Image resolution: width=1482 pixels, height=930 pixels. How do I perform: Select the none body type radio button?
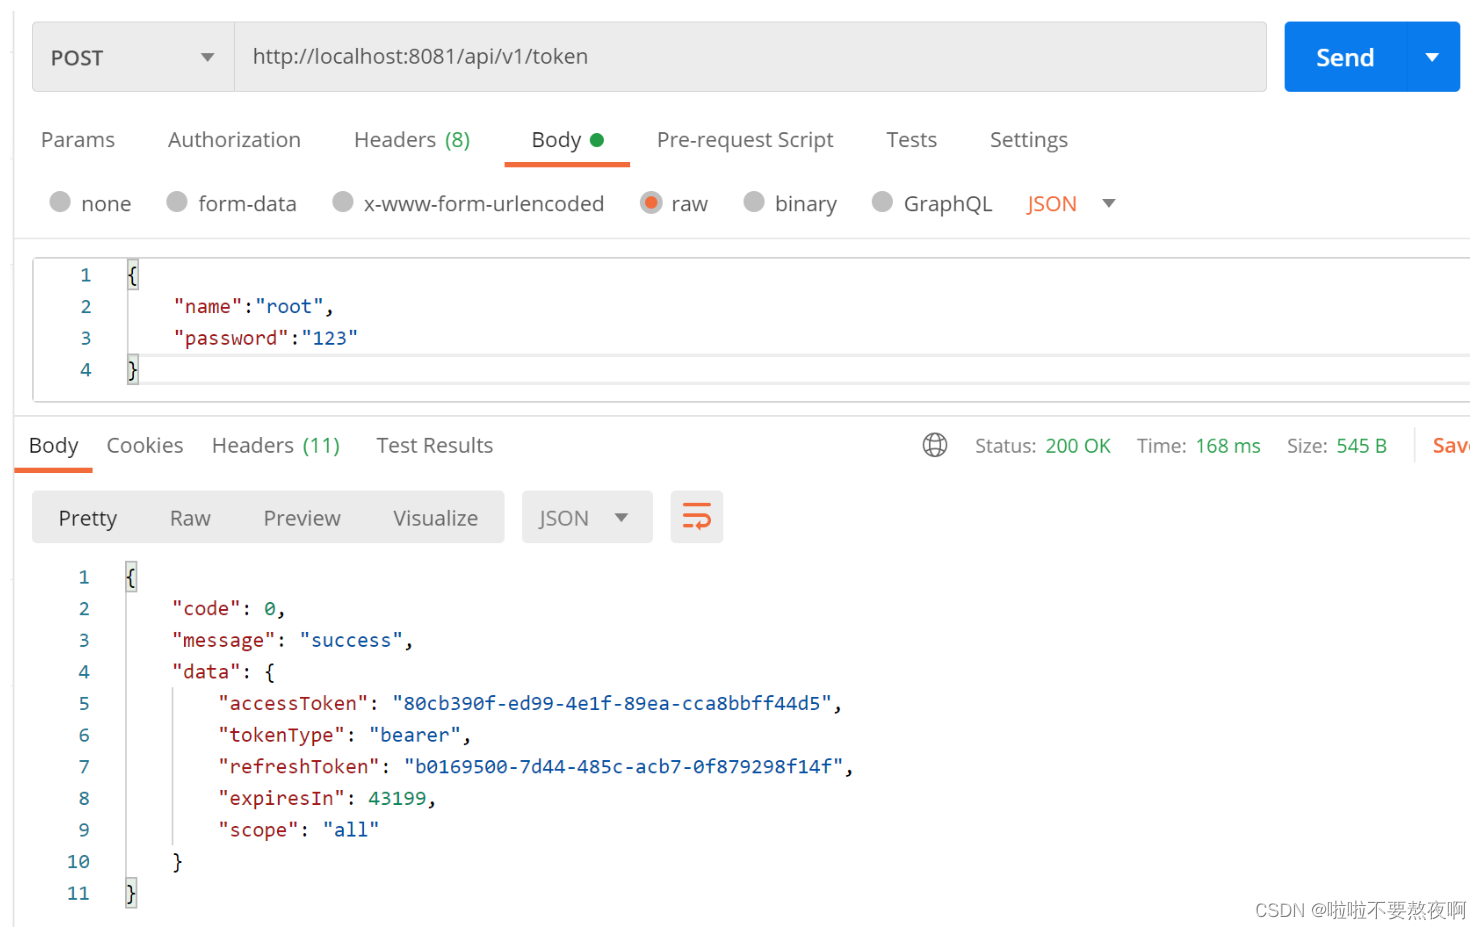60,202
